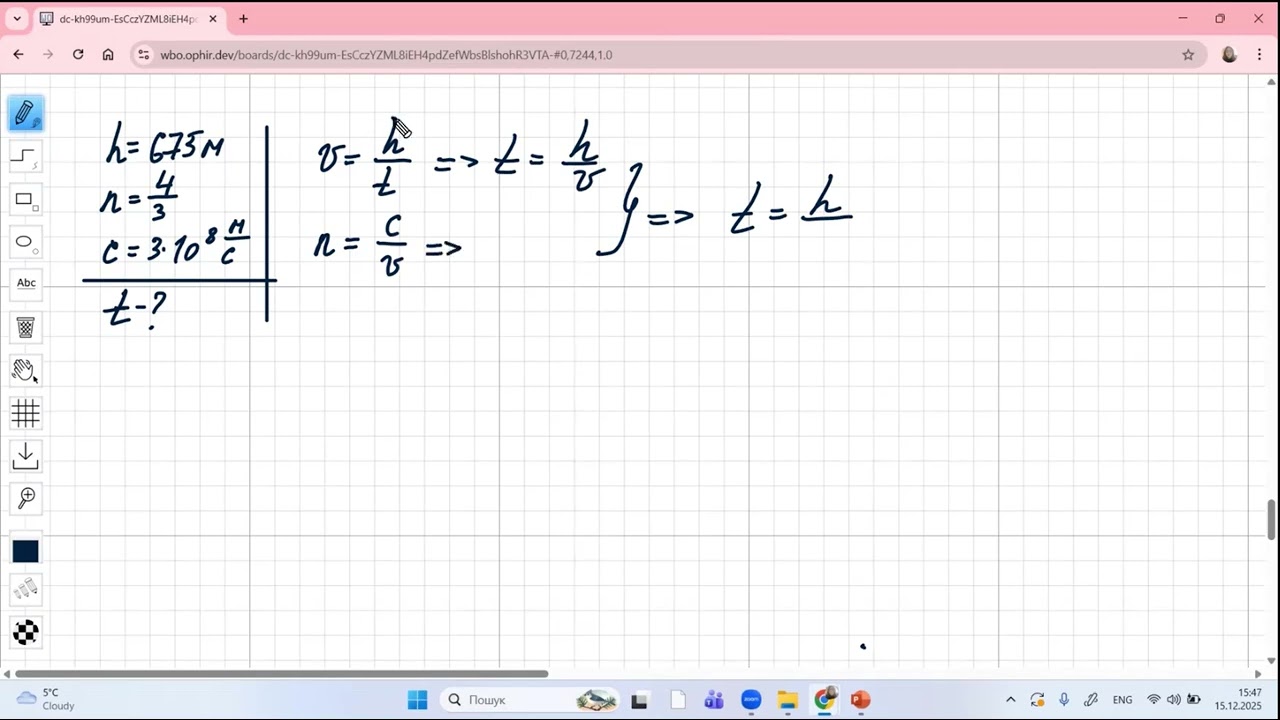Select the Abc text tool
1280x720 pixels.
[x=26, y=283]
